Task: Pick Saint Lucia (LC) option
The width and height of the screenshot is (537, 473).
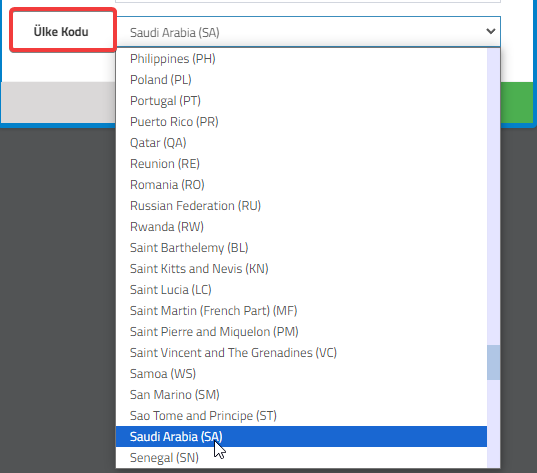Action: pyautogui.click(x=301, y=290)
